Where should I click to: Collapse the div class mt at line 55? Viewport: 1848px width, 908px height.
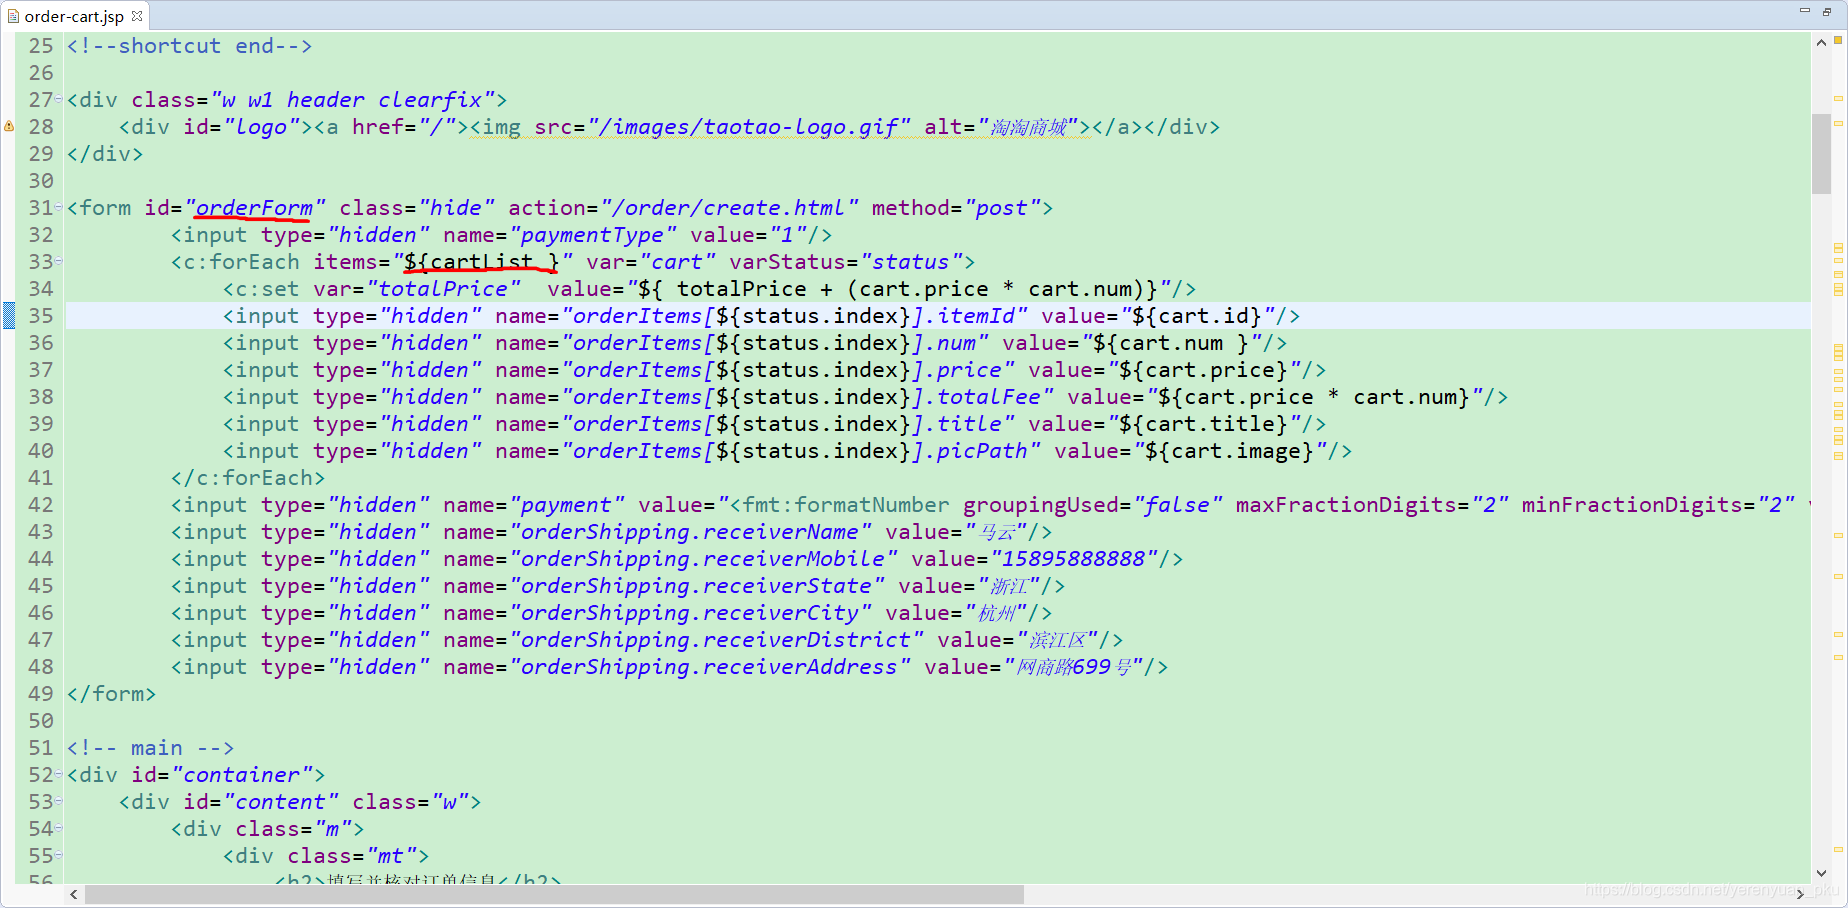[x=58, y=855]
